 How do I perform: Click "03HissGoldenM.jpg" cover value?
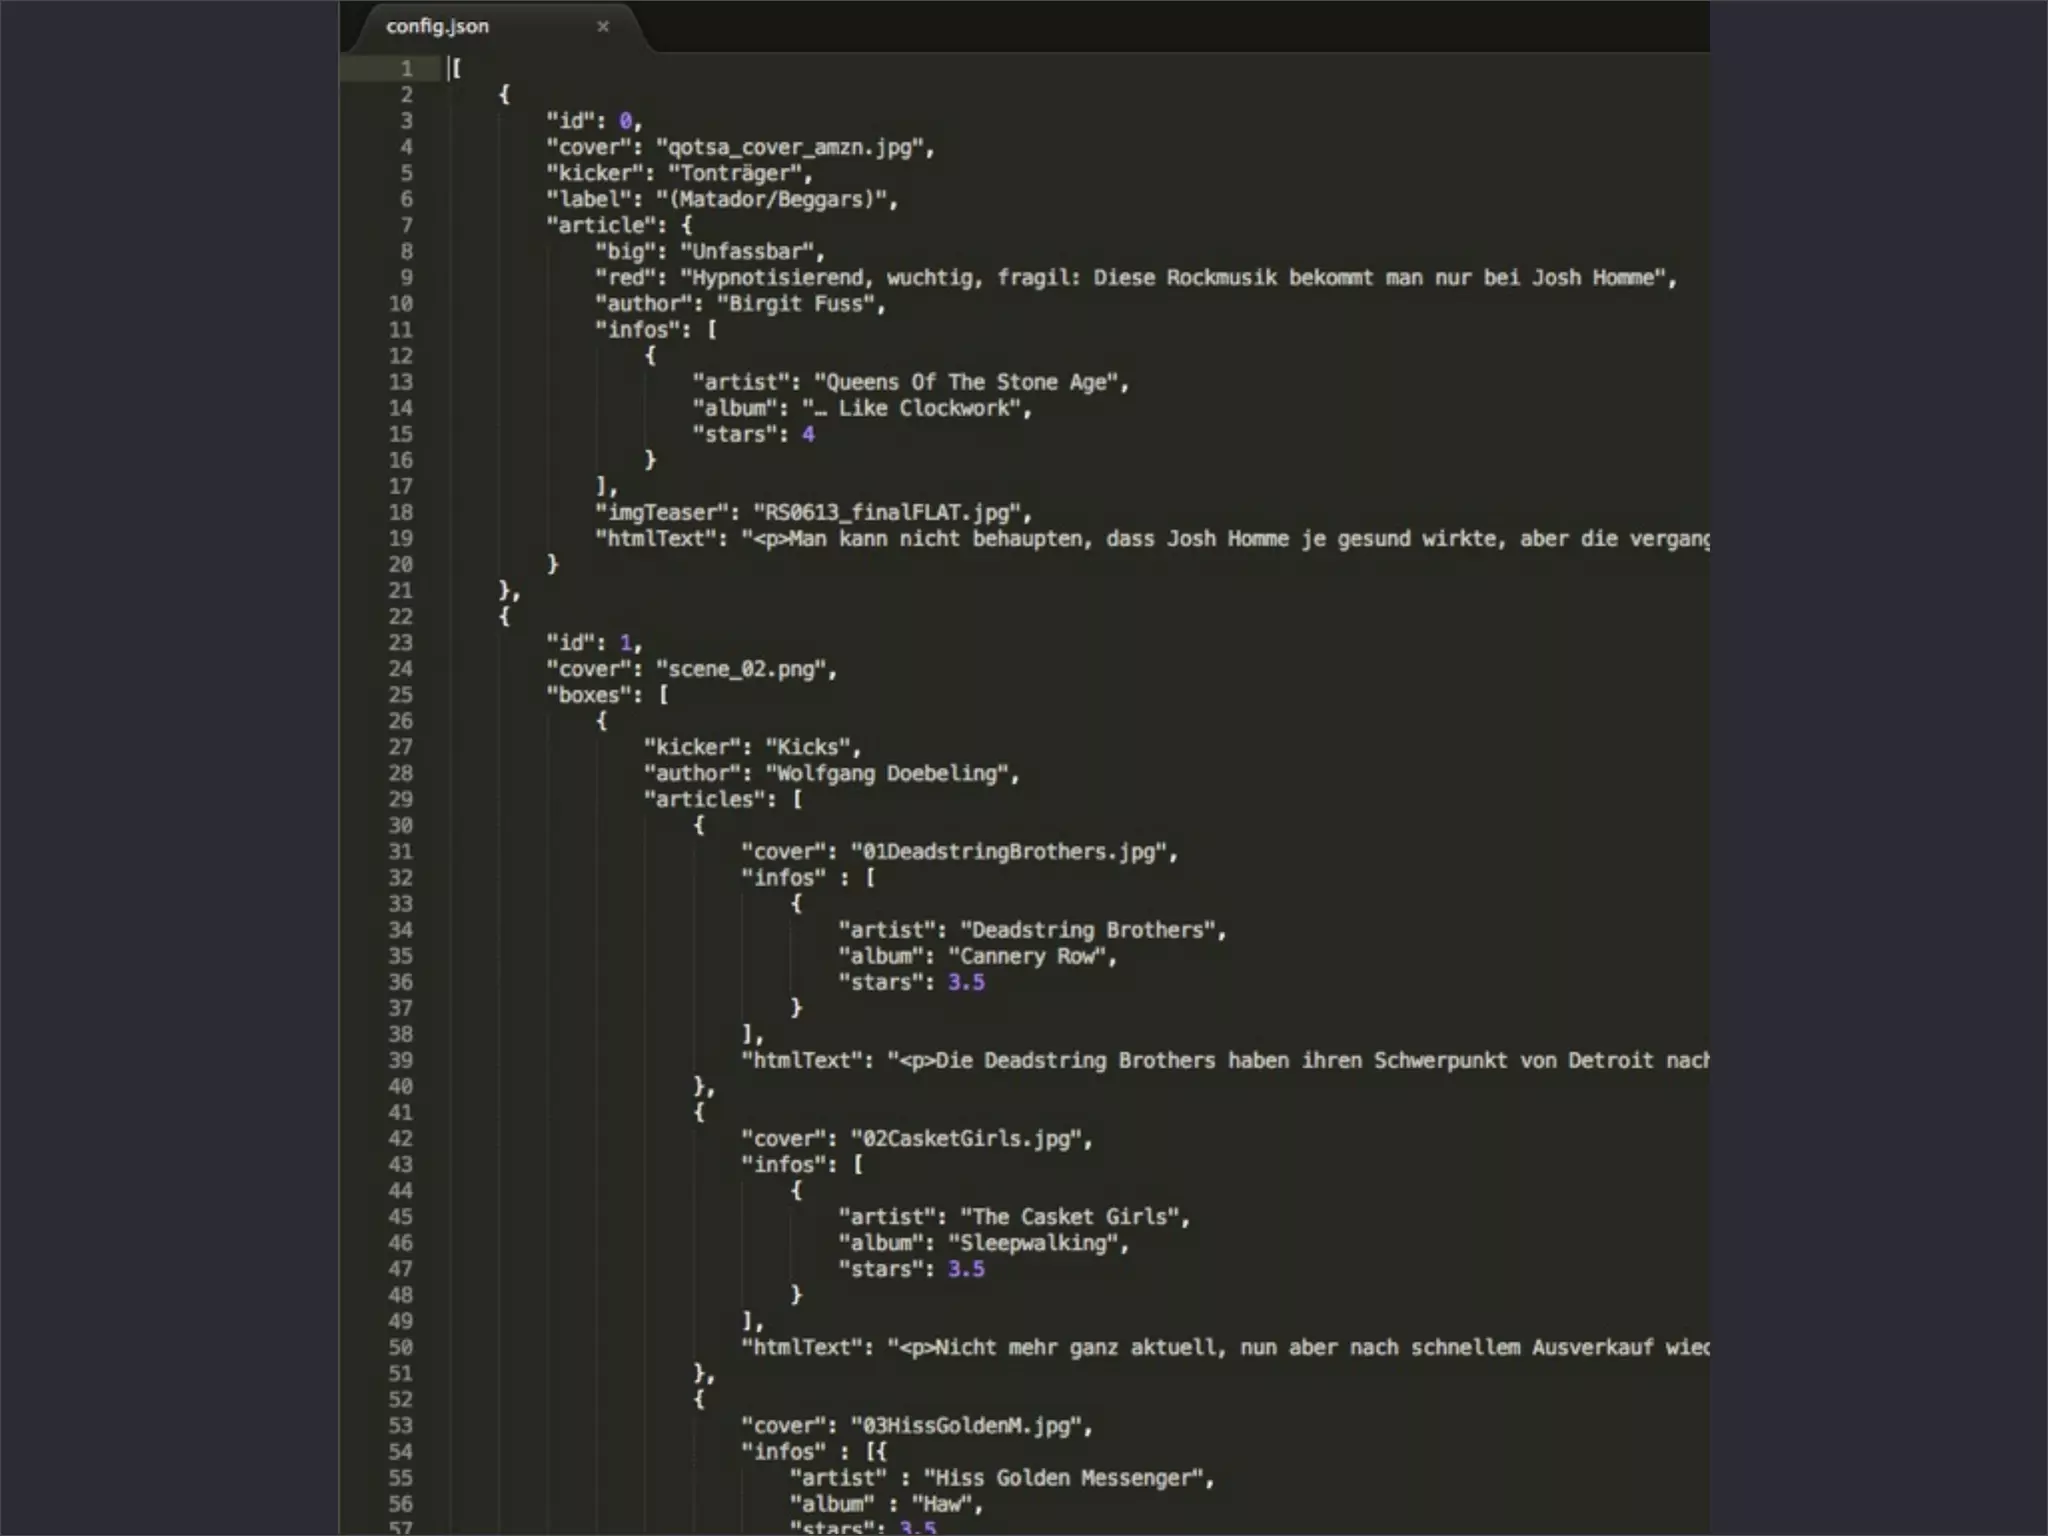coord(965,1426)
